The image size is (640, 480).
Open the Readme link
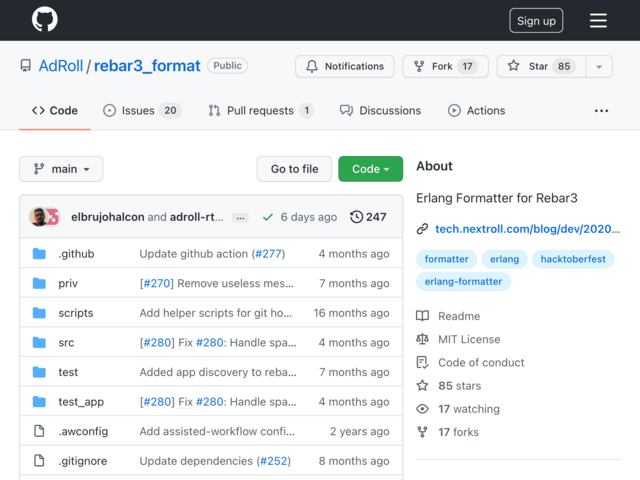tap(459, 316)
